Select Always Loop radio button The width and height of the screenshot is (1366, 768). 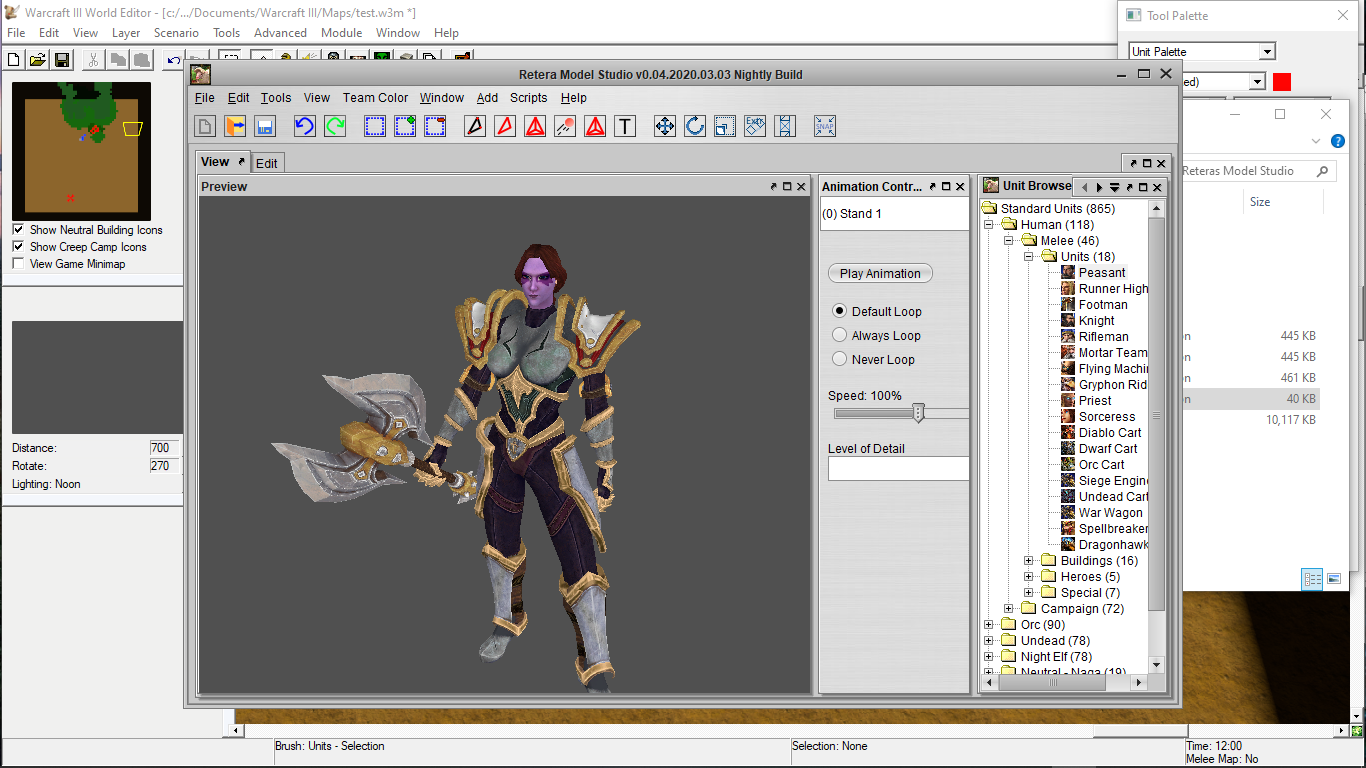tap(840, 335)
